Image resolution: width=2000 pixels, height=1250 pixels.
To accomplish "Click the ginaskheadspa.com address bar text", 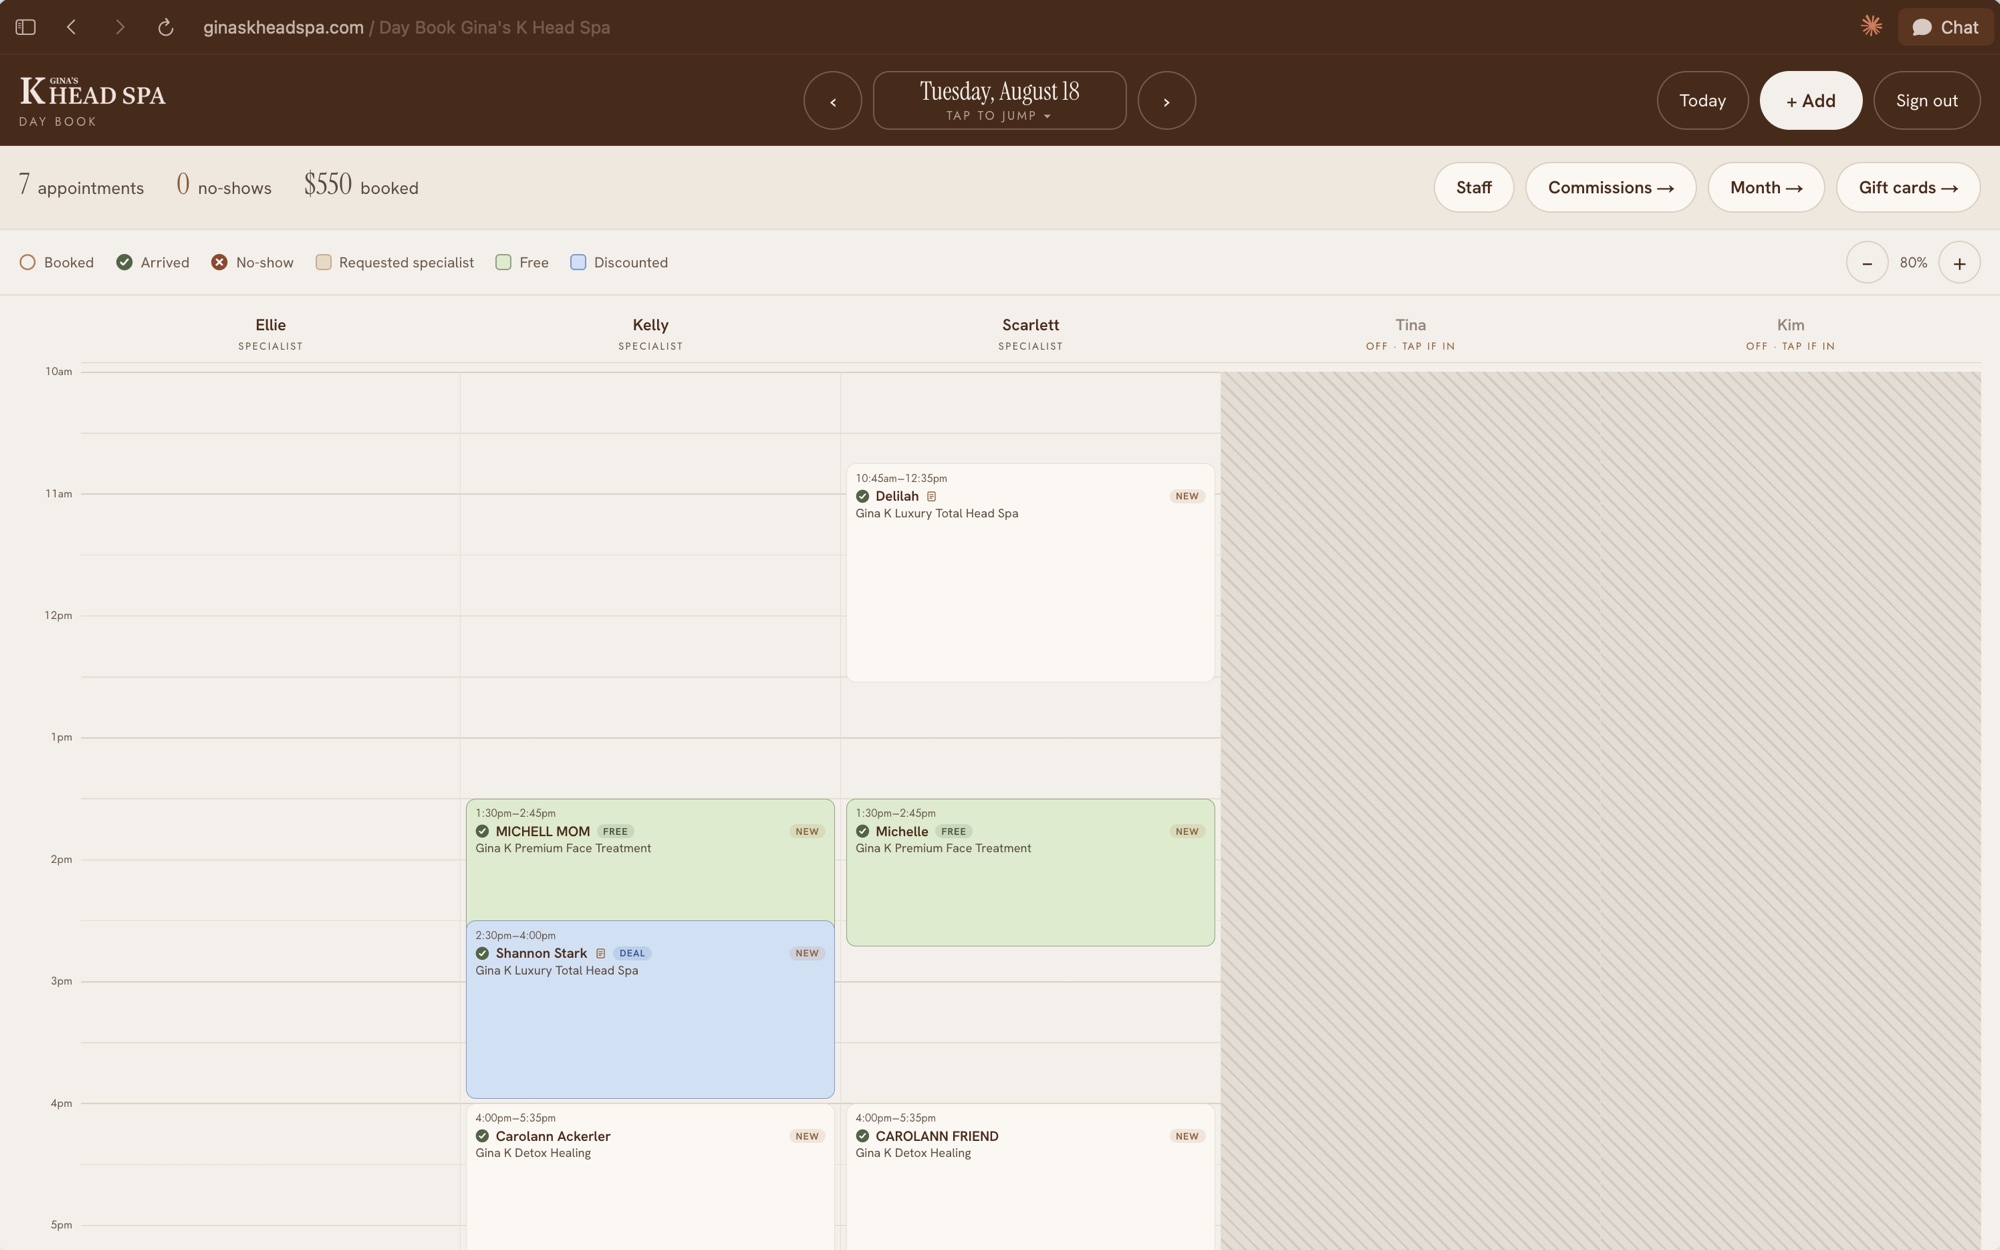I will [283, 27].
